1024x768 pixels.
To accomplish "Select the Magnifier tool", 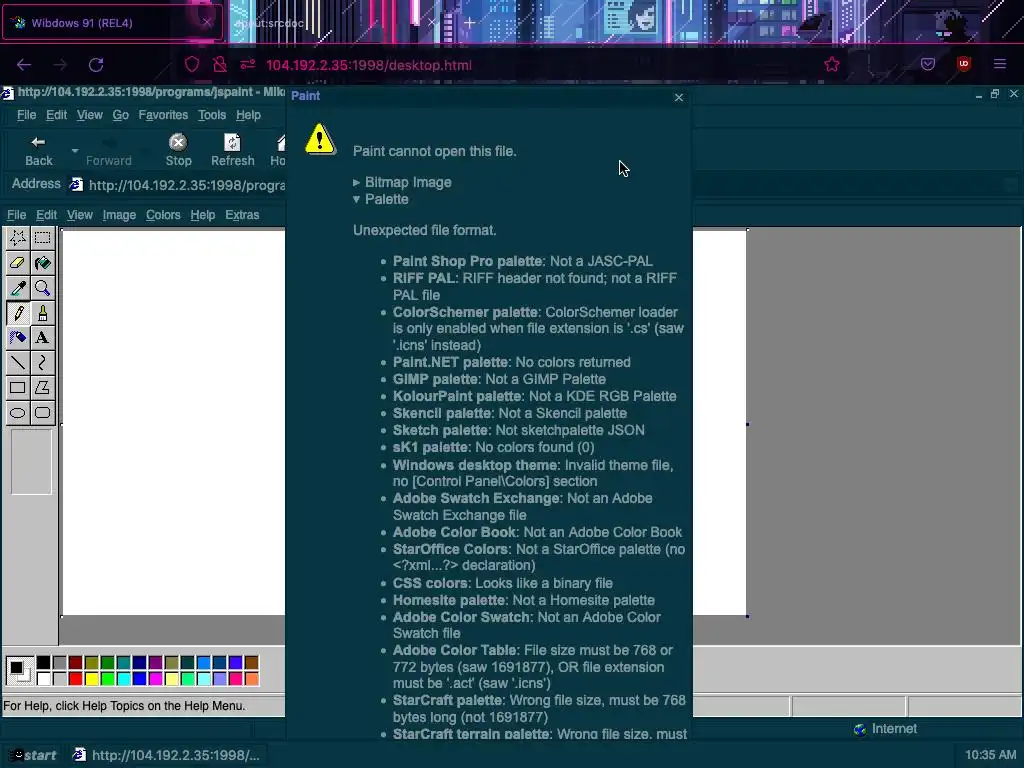I will tap(42, 288).
